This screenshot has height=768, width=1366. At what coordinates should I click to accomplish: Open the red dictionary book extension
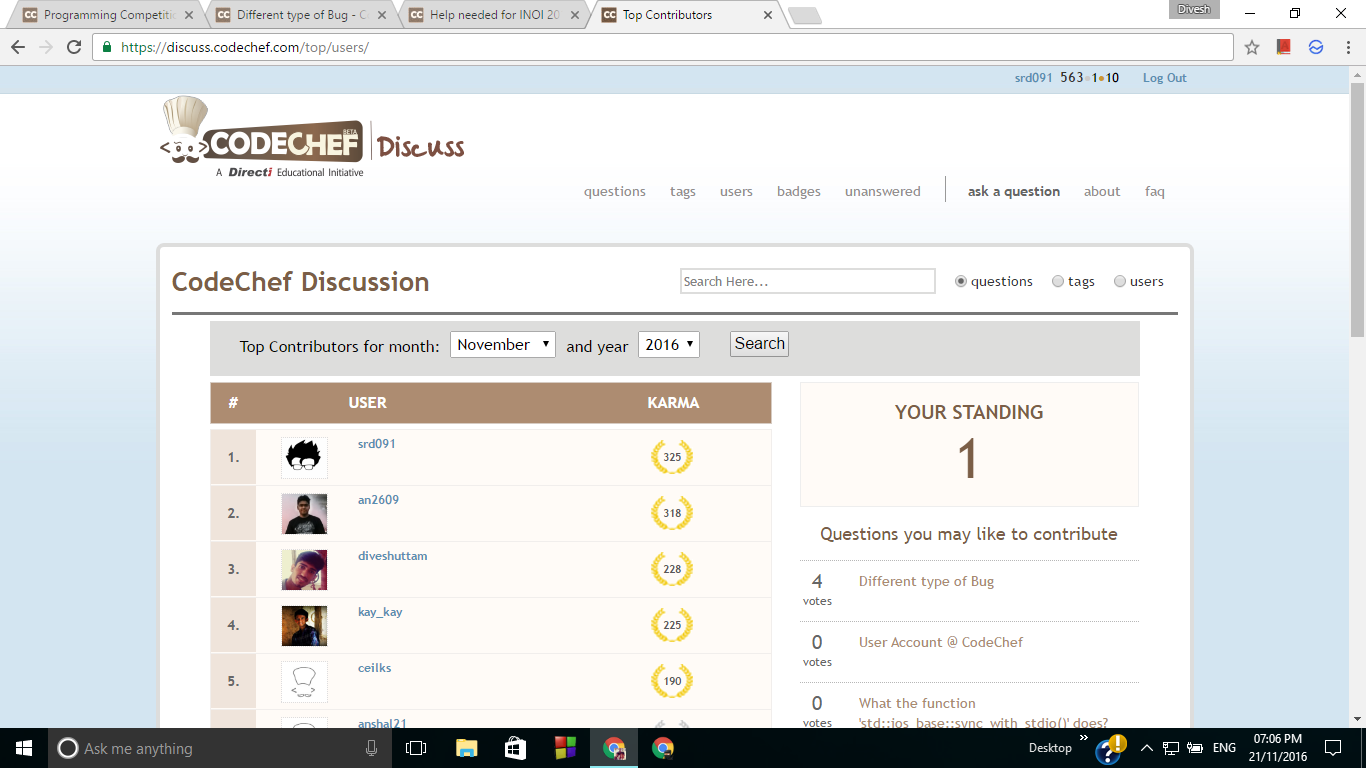point(1284,47)
